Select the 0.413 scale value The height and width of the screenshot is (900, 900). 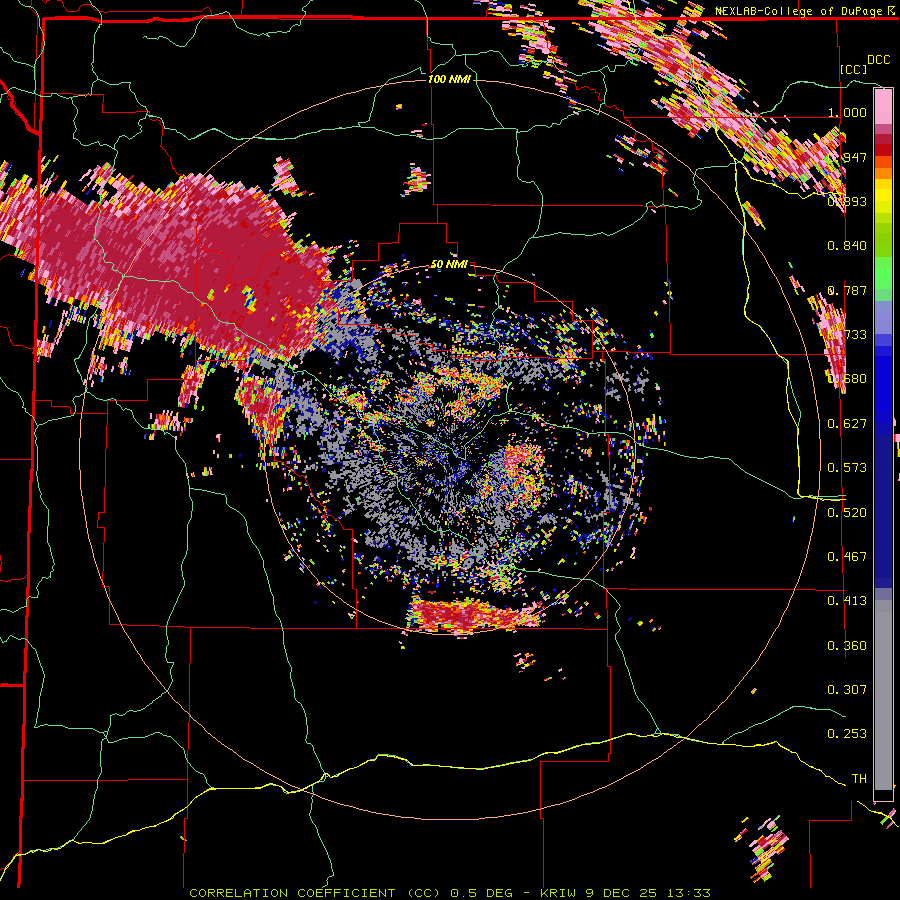pyautogui.click(x=847, y=601)
